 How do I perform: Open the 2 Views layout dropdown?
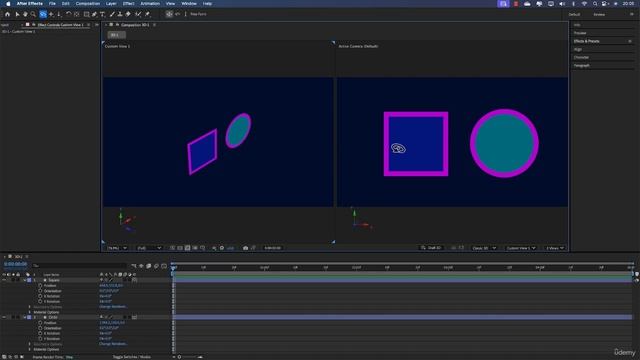click(555, 248)
